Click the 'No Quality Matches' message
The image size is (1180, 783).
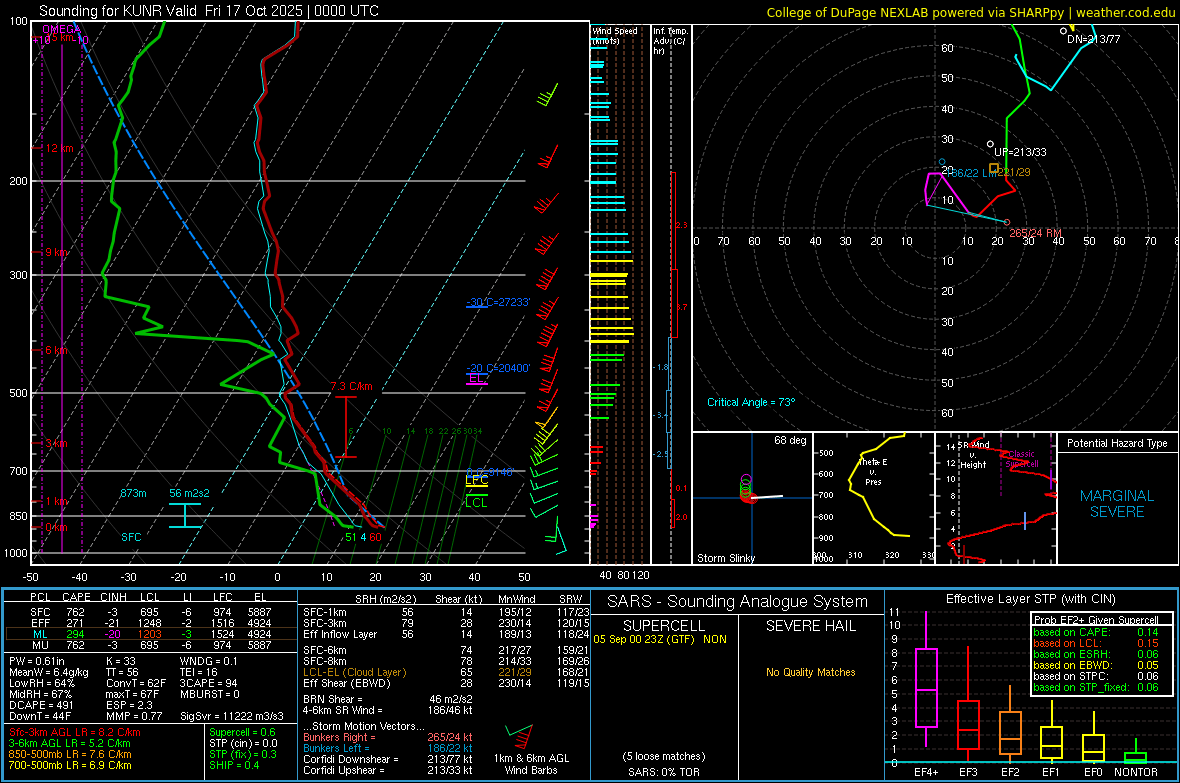coord(810,672)
